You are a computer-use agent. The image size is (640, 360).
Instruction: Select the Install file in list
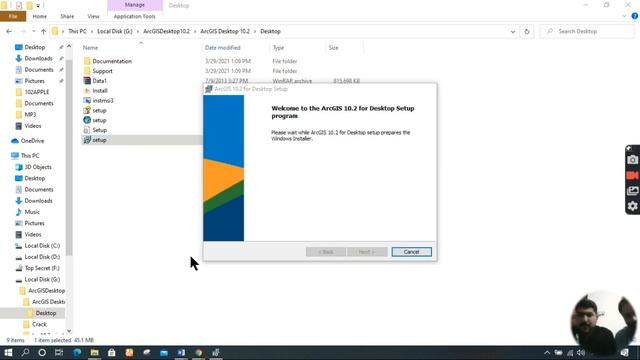point(100,91)
